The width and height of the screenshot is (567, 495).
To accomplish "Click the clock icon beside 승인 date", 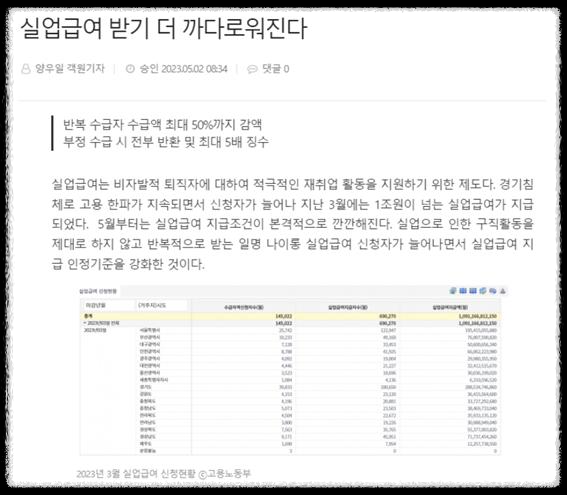I will click(130, 68).
